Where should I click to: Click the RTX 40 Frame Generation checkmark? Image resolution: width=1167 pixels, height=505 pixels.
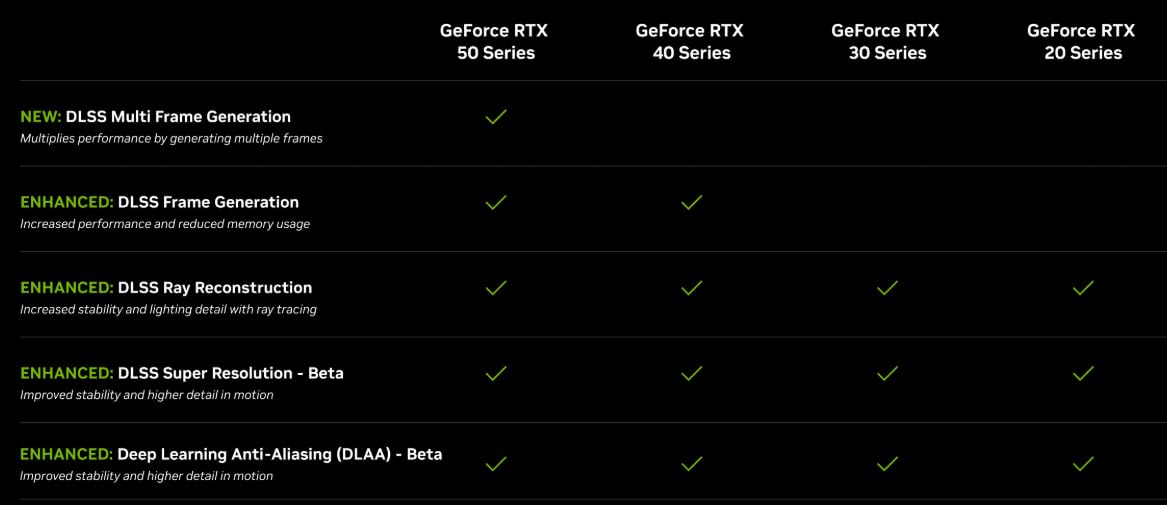[x=691, y=202]
